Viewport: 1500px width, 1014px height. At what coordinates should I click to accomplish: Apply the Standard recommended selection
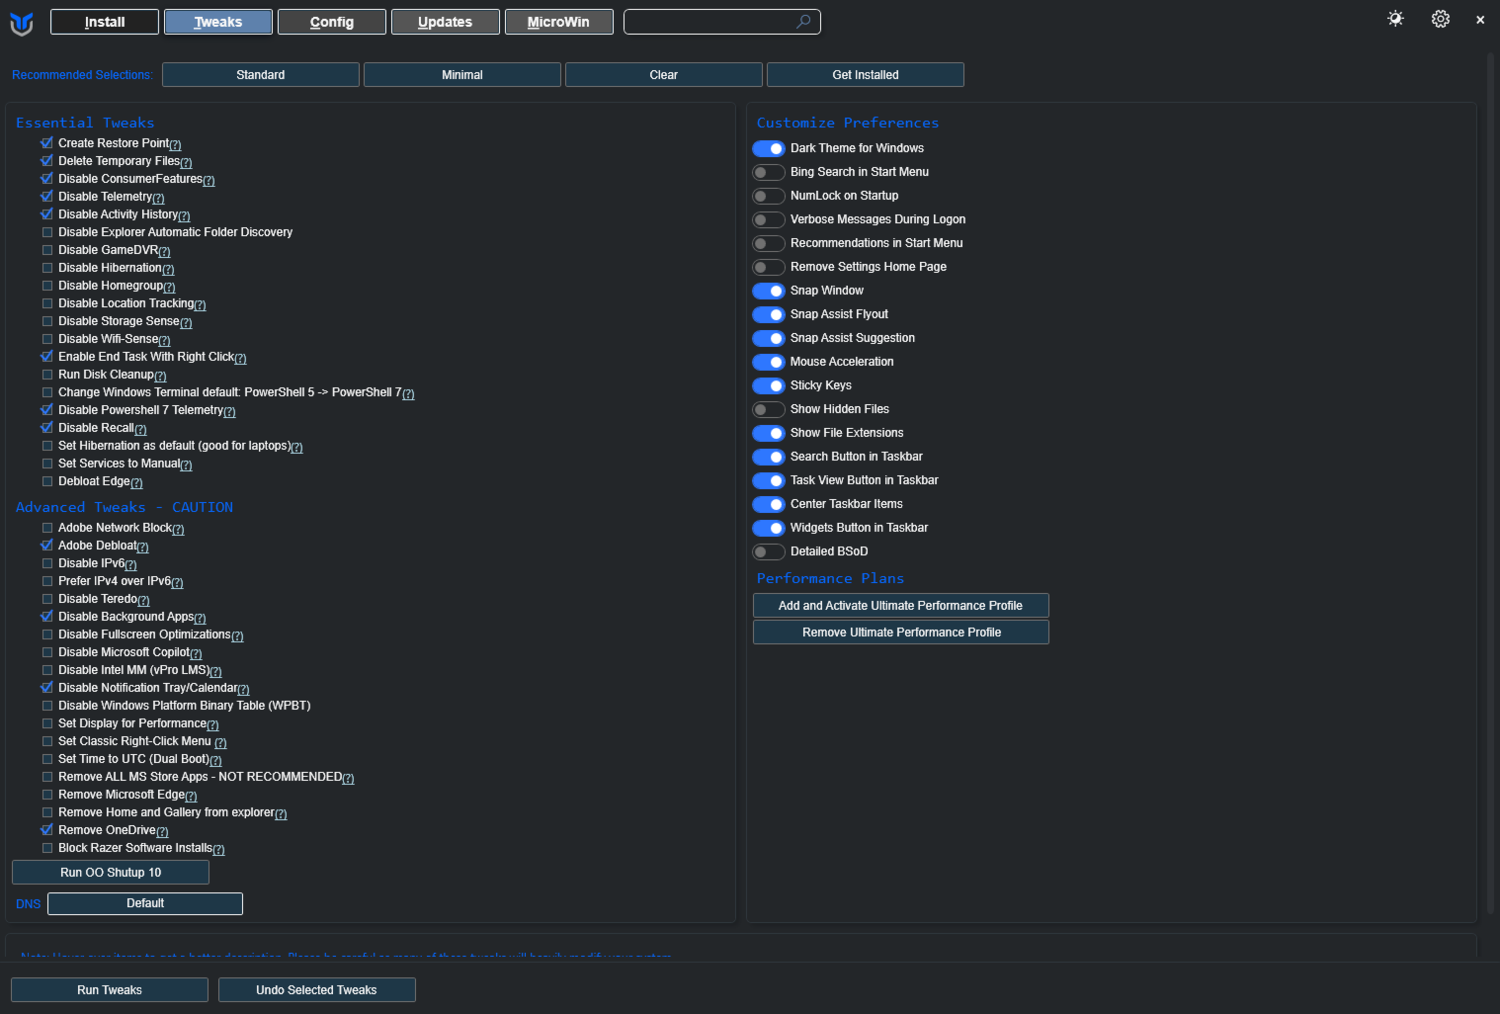[x=260, y=75]
